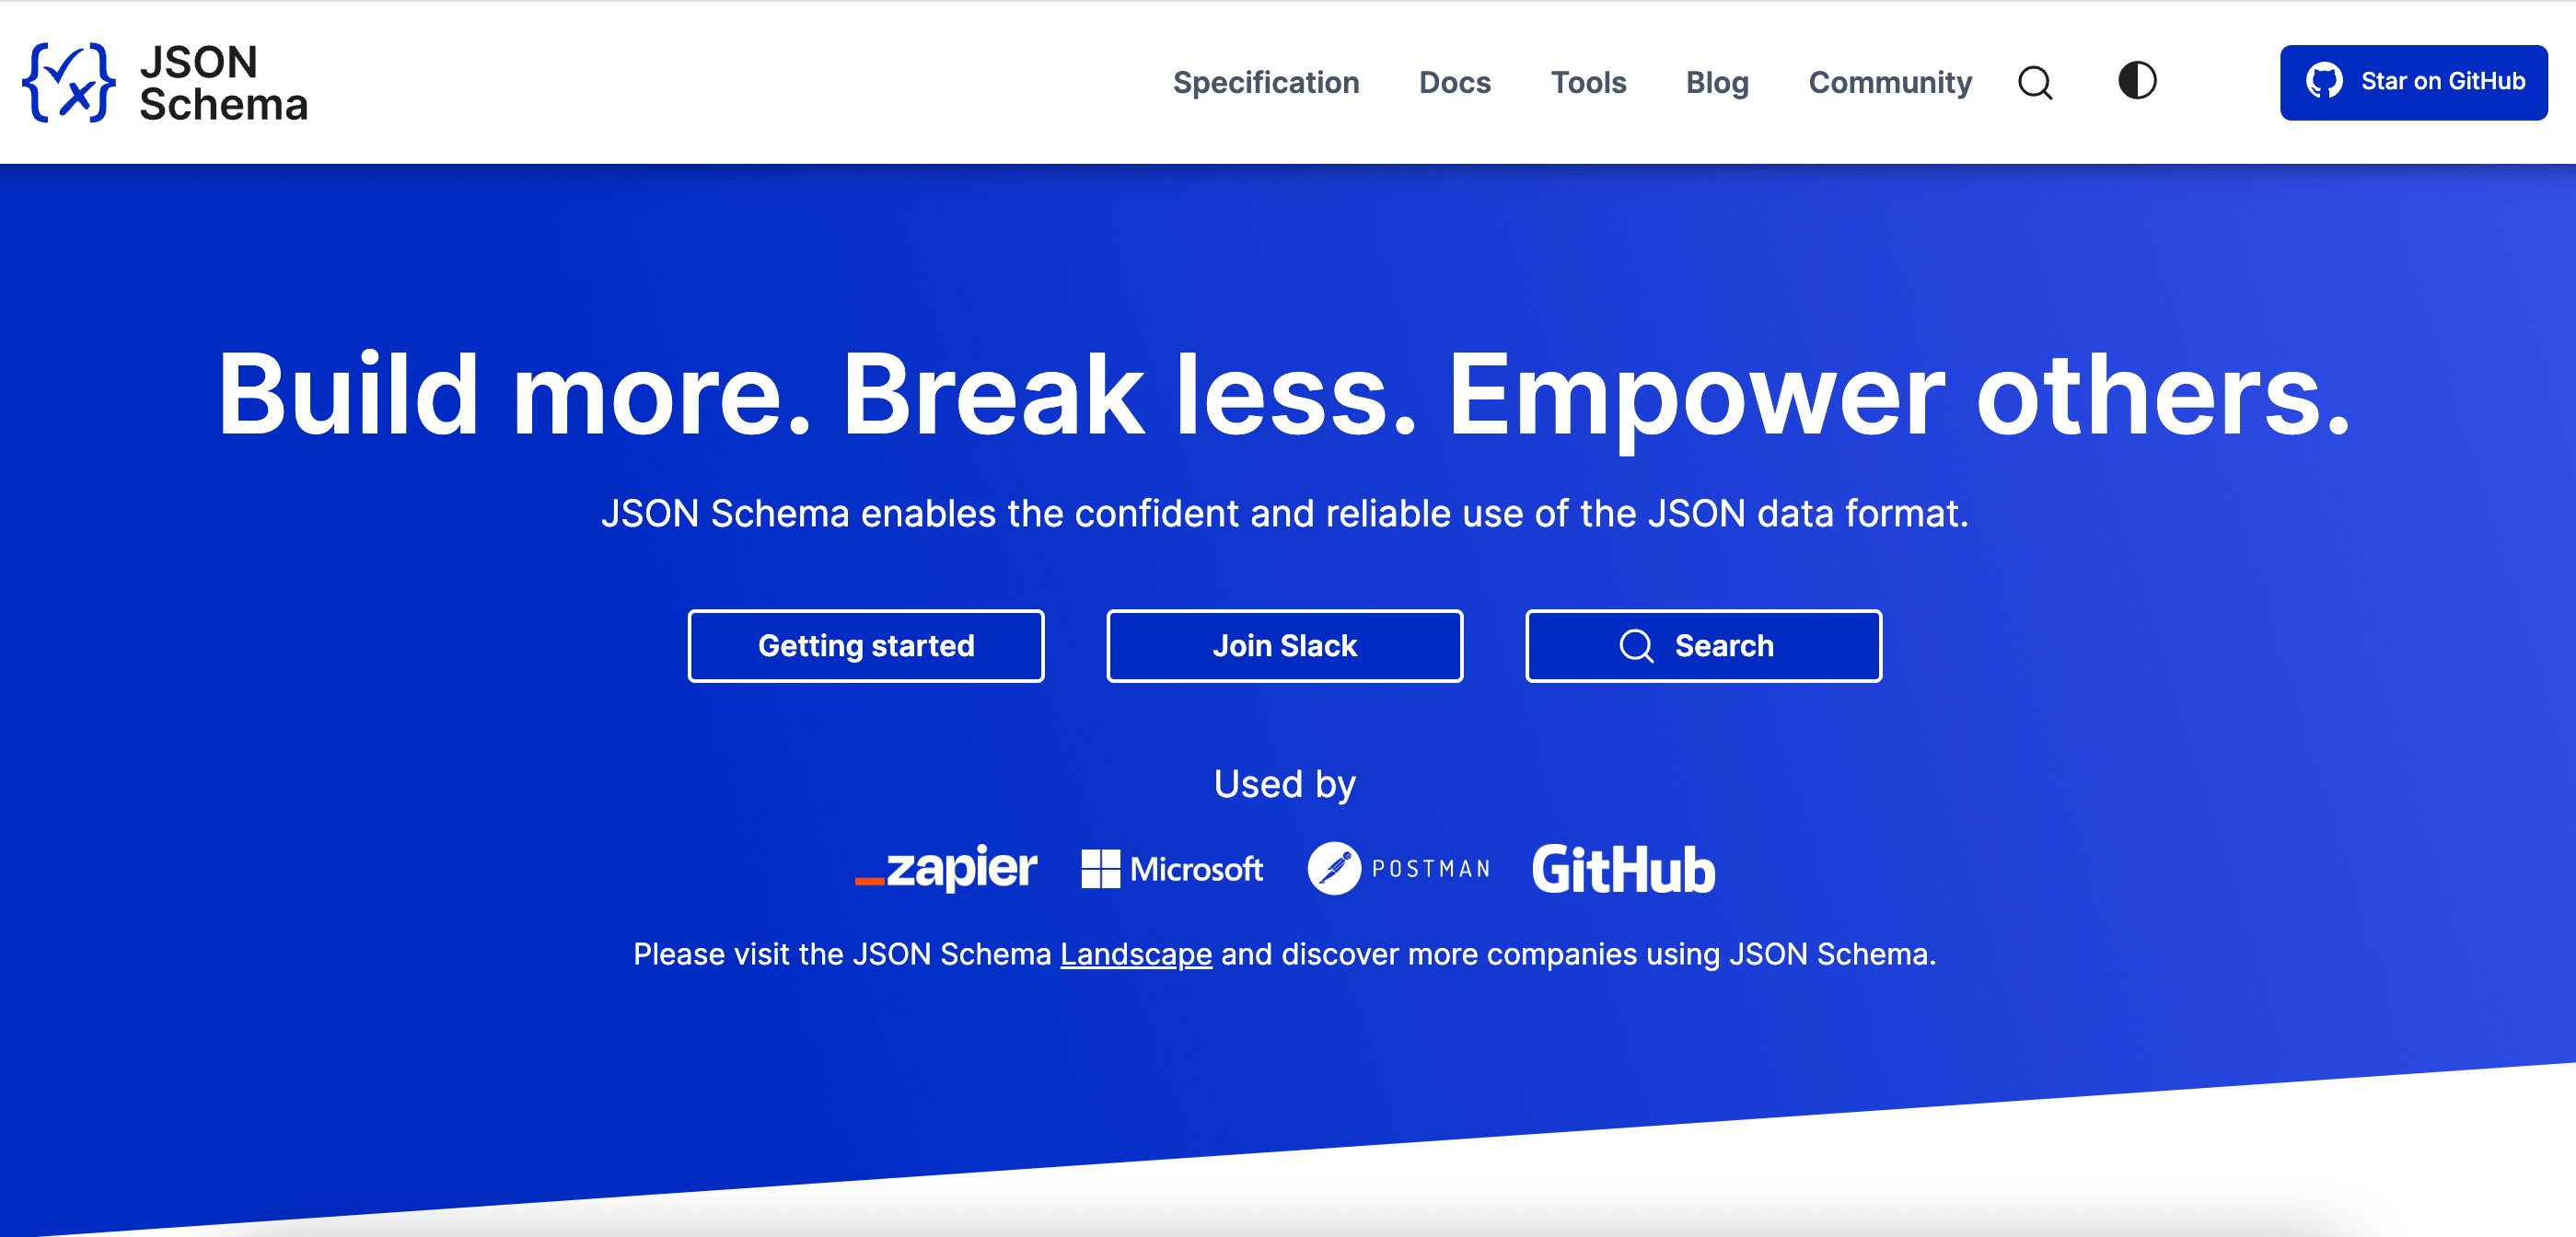Expand the Docs navigation section

coord(1452,80)
